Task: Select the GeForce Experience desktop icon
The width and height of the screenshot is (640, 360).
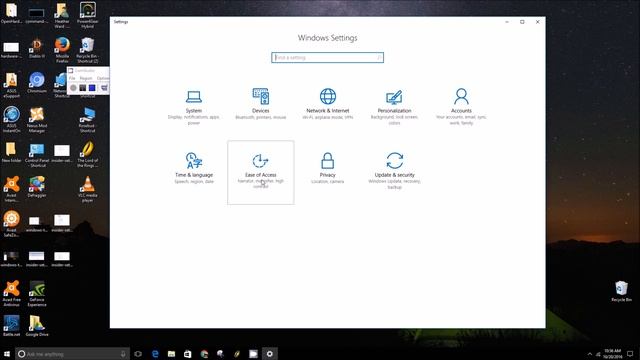Action: click(37, 293)
